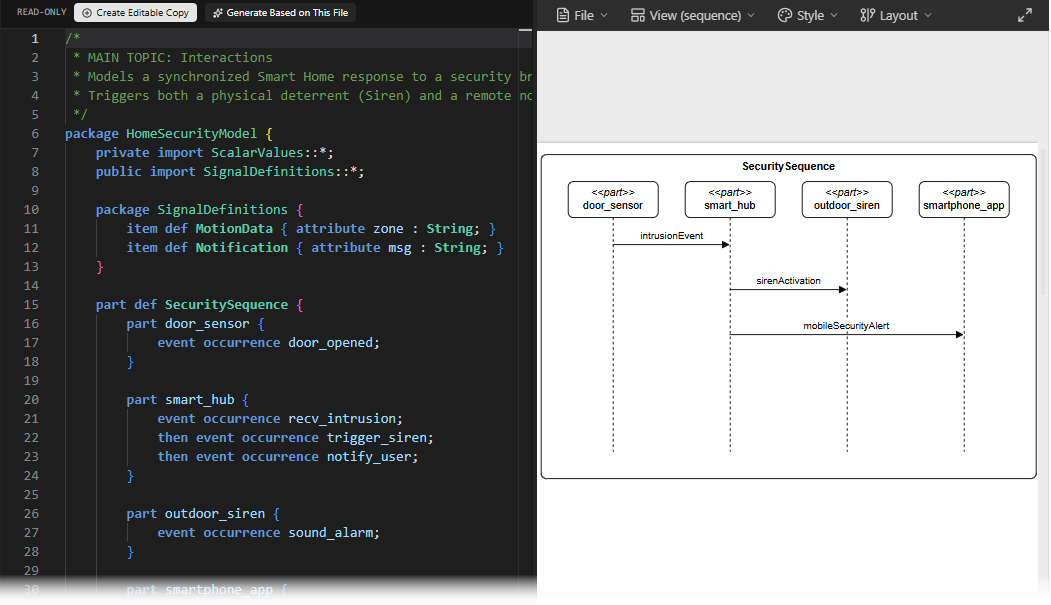Image resolution: width=1051 pixels, height=605 pixels.
Task: Select the door_sensor part box
Action: [613, 200]
